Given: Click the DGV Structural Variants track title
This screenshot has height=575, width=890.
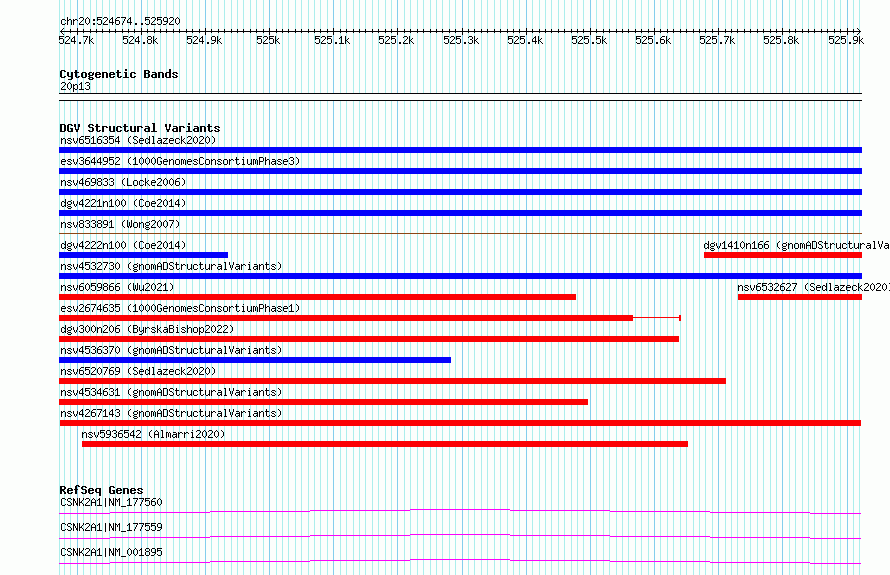Looking at the screenshot, I should click(140, 128).
